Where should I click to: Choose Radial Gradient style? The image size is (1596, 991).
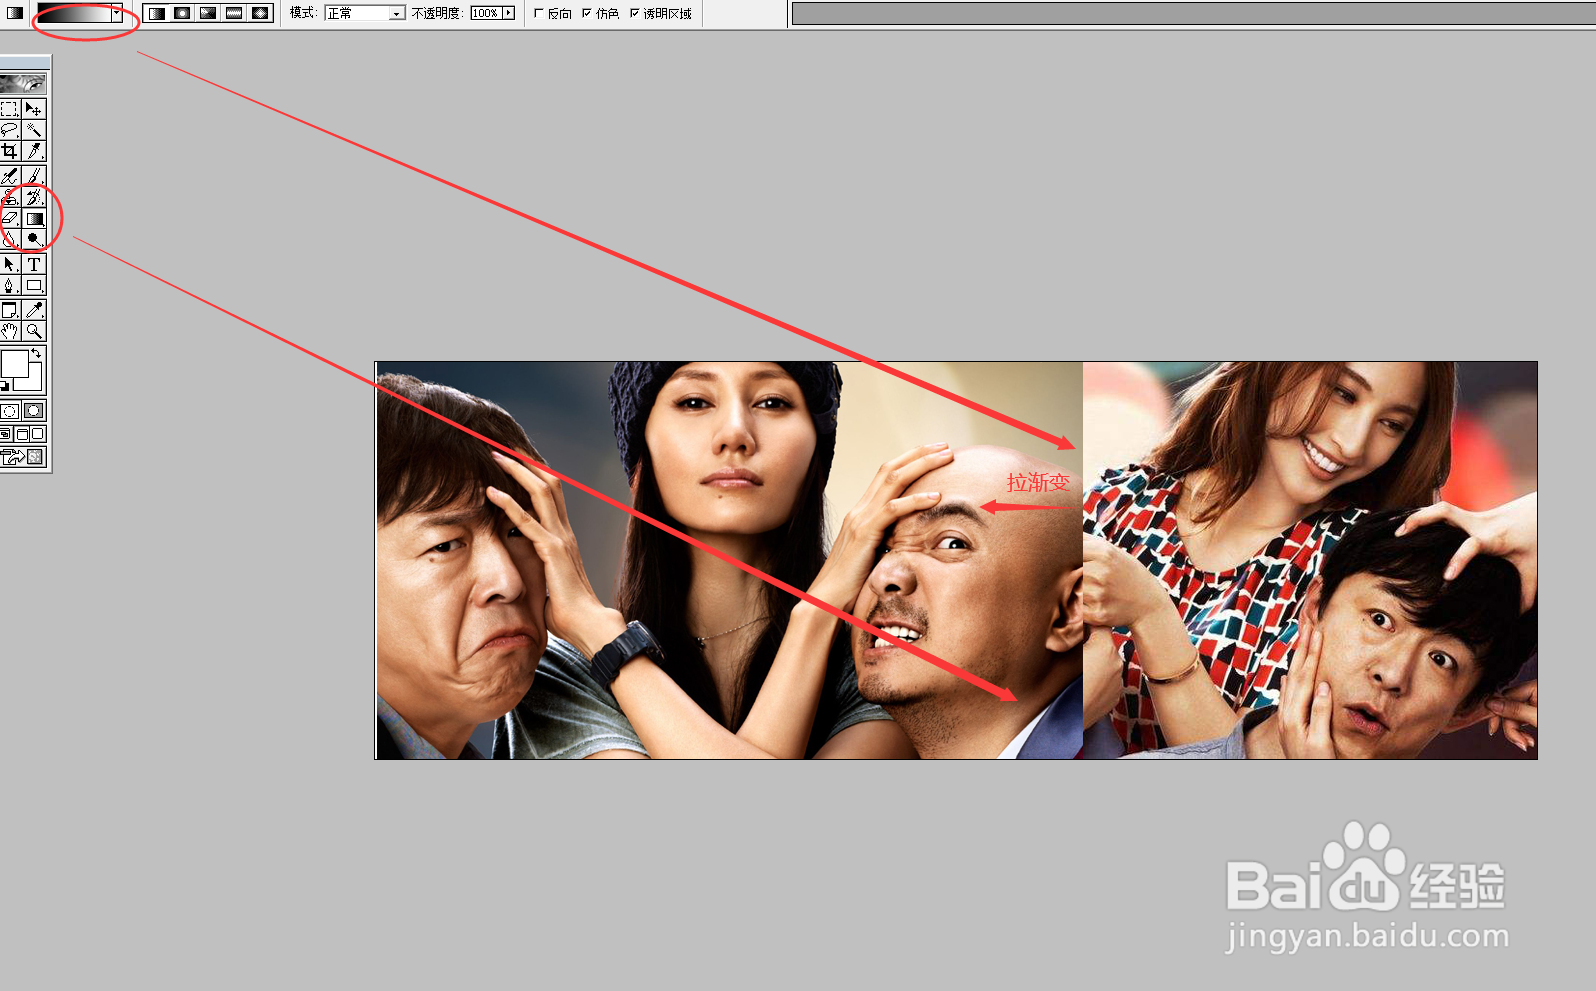point(182,13)
